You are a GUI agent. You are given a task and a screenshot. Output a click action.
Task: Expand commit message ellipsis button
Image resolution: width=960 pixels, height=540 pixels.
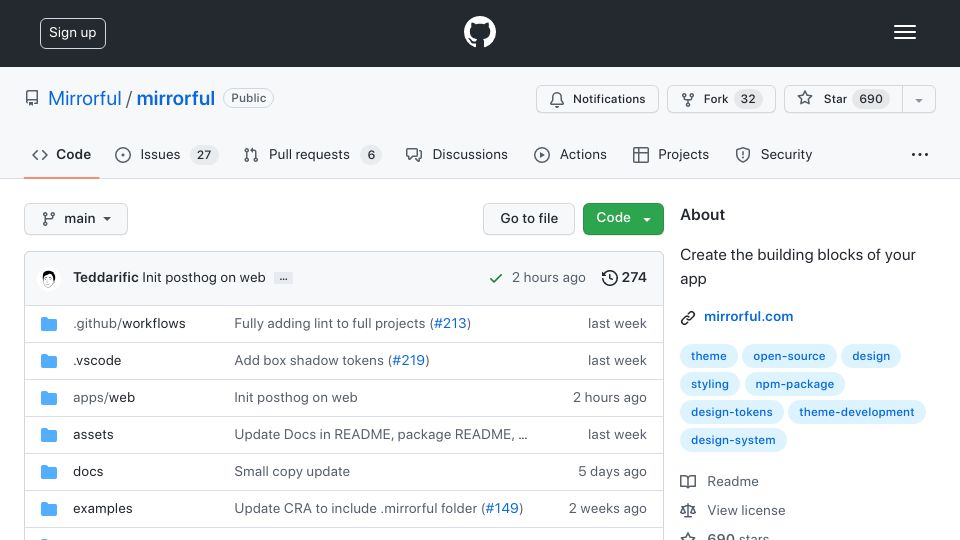click(283, 278)
